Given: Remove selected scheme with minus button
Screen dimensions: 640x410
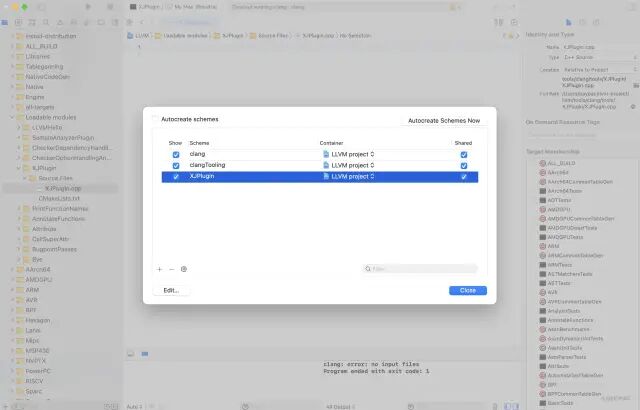Looking at the screenshot, I should point(171,269).
